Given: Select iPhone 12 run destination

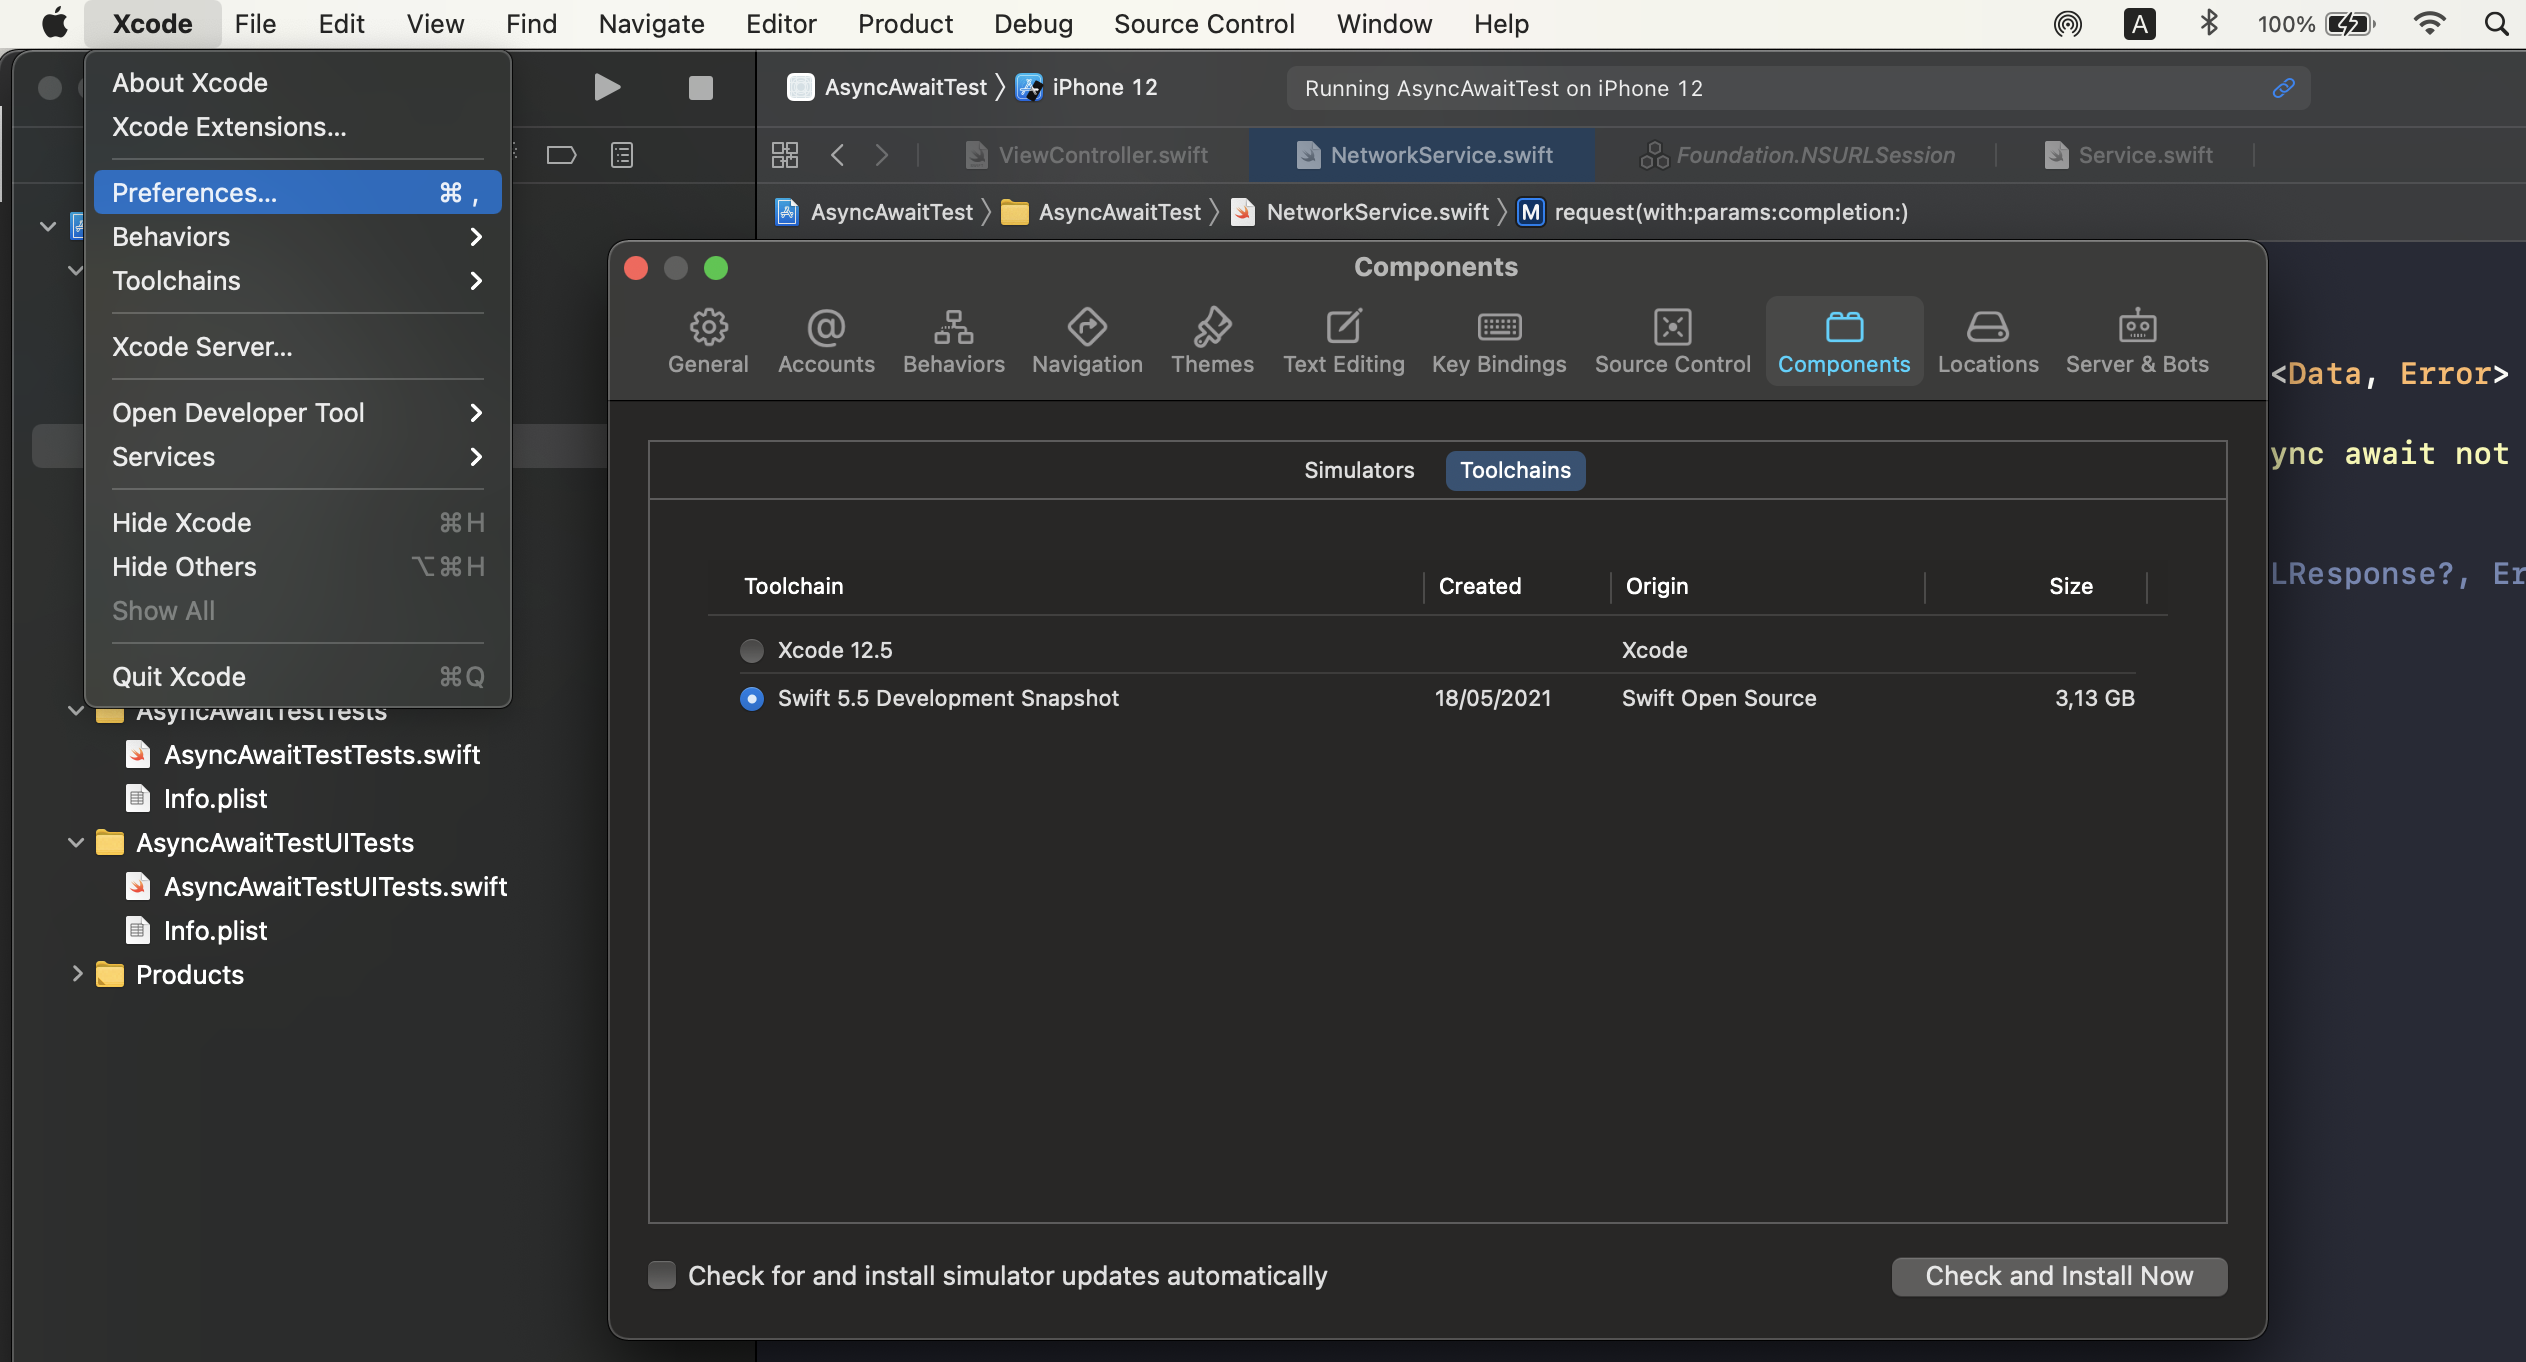Looking at the screenshot, I should click(x=1087, y=88).
